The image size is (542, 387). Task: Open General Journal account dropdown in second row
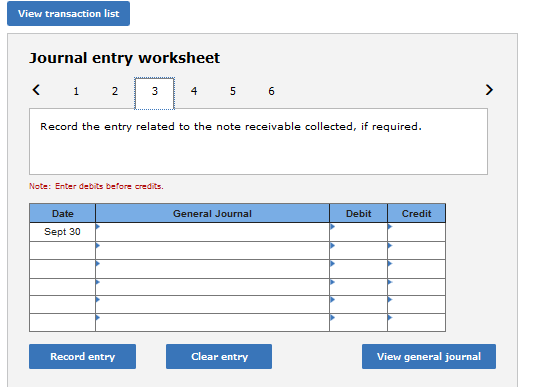(x=212, y=251)
